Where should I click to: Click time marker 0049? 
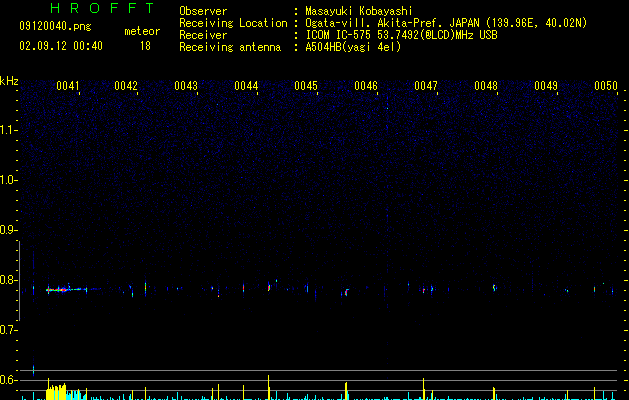(546, 86)
